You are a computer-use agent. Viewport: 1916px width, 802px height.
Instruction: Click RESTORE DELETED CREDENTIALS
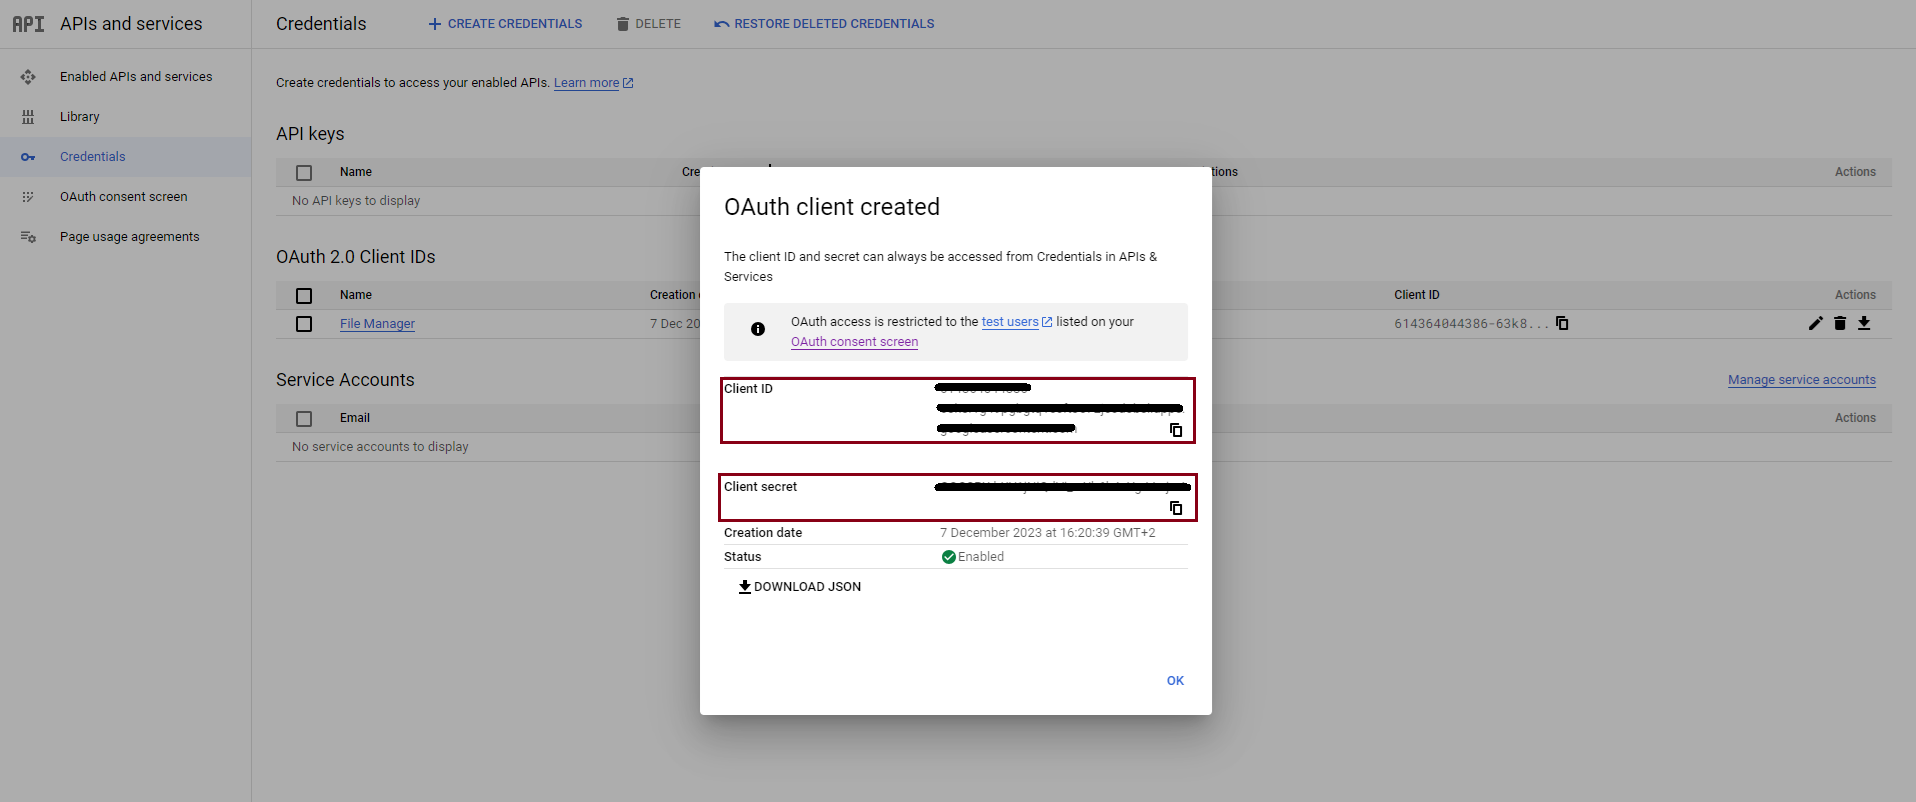[x=824, y=24]
